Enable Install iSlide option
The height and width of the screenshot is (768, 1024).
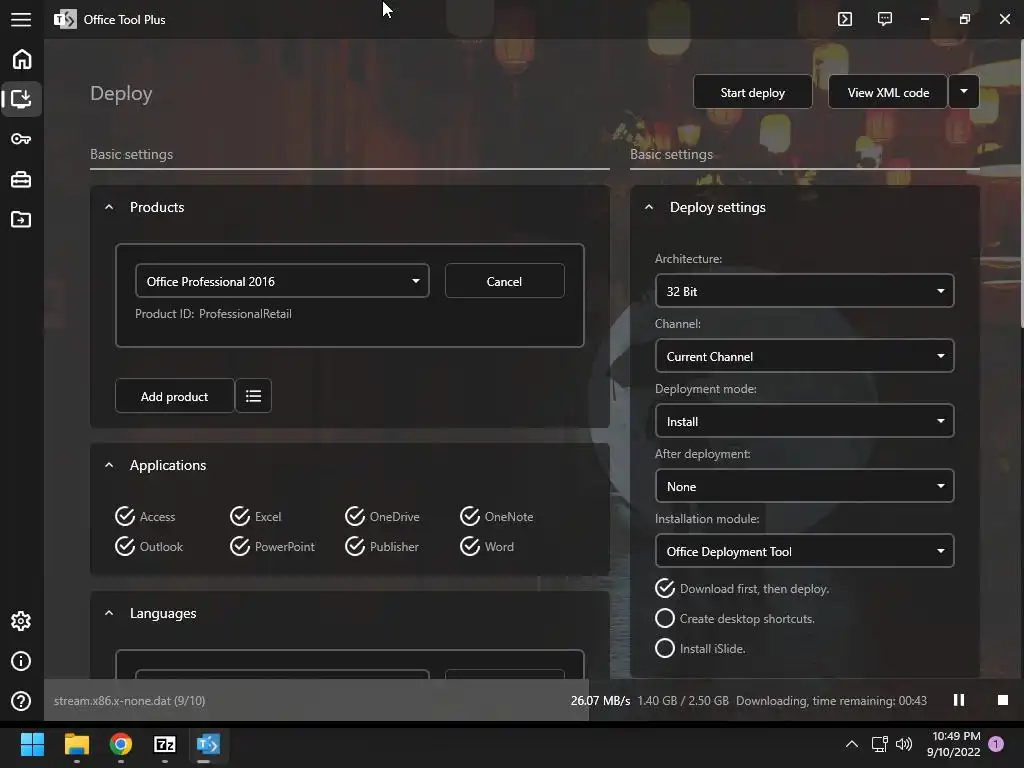point(700,648)
